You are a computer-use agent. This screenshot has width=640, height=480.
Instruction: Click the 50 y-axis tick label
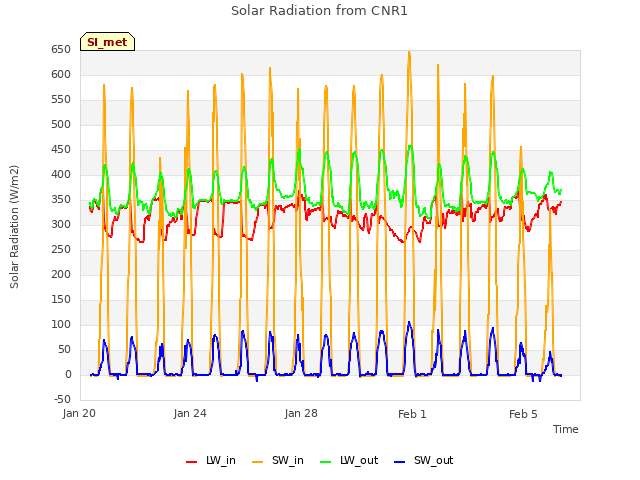point(64,349)
